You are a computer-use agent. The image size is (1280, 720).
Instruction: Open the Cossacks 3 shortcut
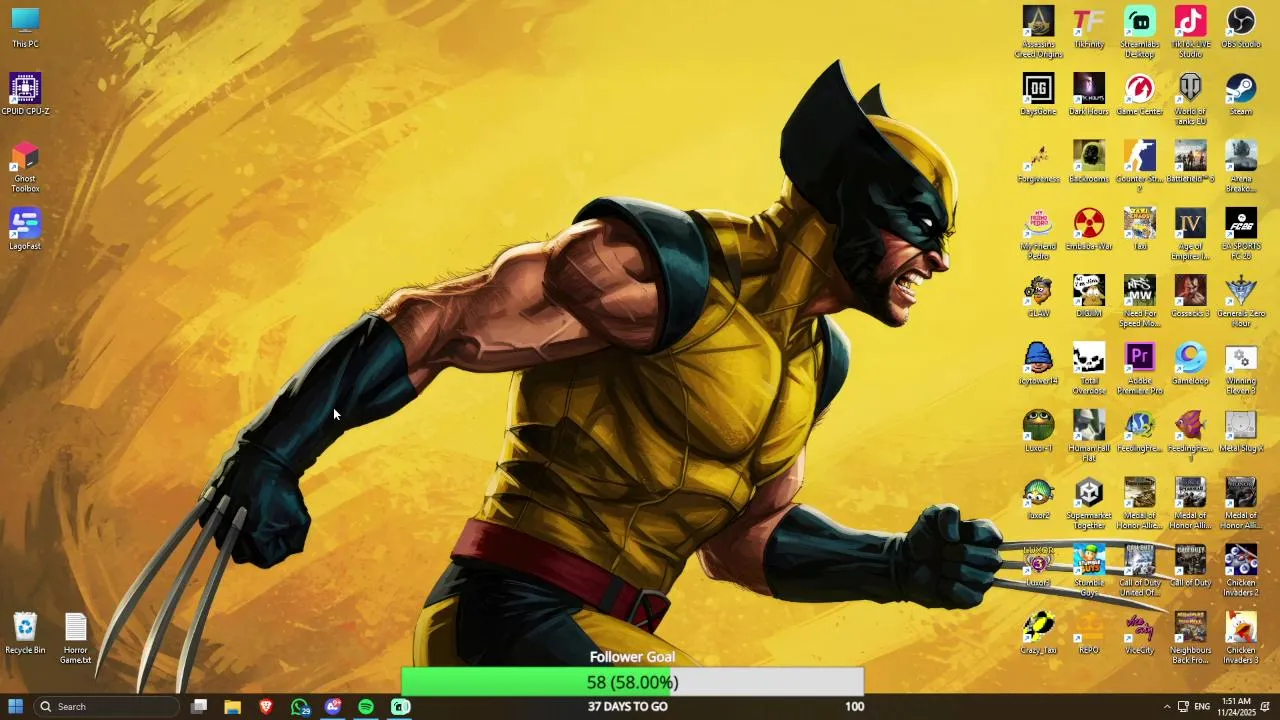pos(1190,296)
